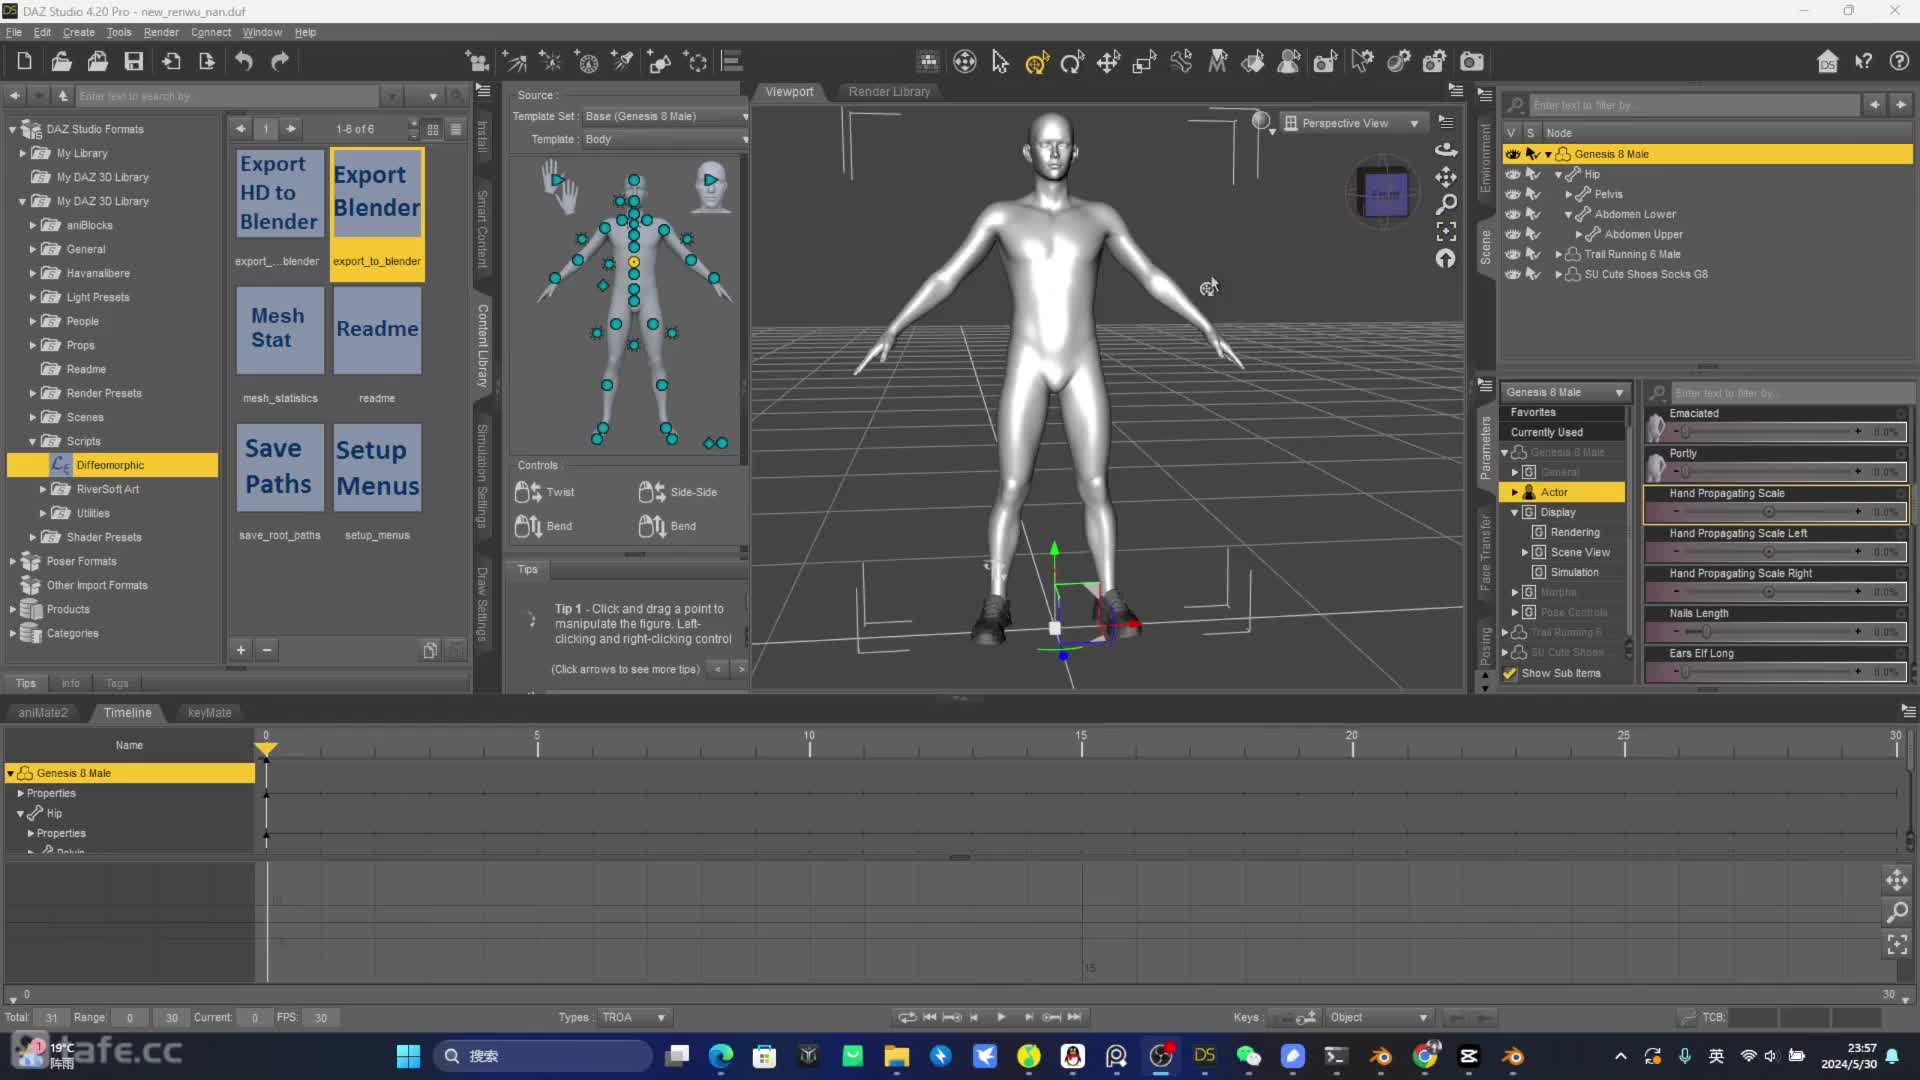Click the viewport orbit camera icon
This screenshot has height=1080, width=1920.
coord(1446,150)
